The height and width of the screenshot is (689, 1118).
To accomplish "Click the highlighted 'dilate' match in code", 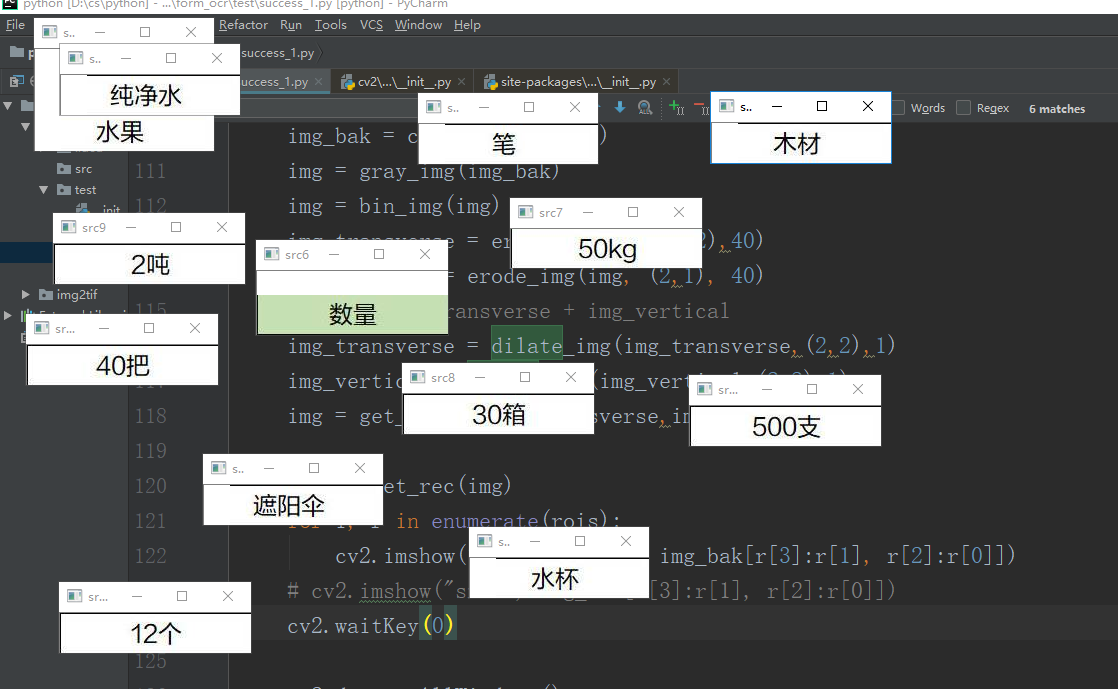I will click(527, 346).
